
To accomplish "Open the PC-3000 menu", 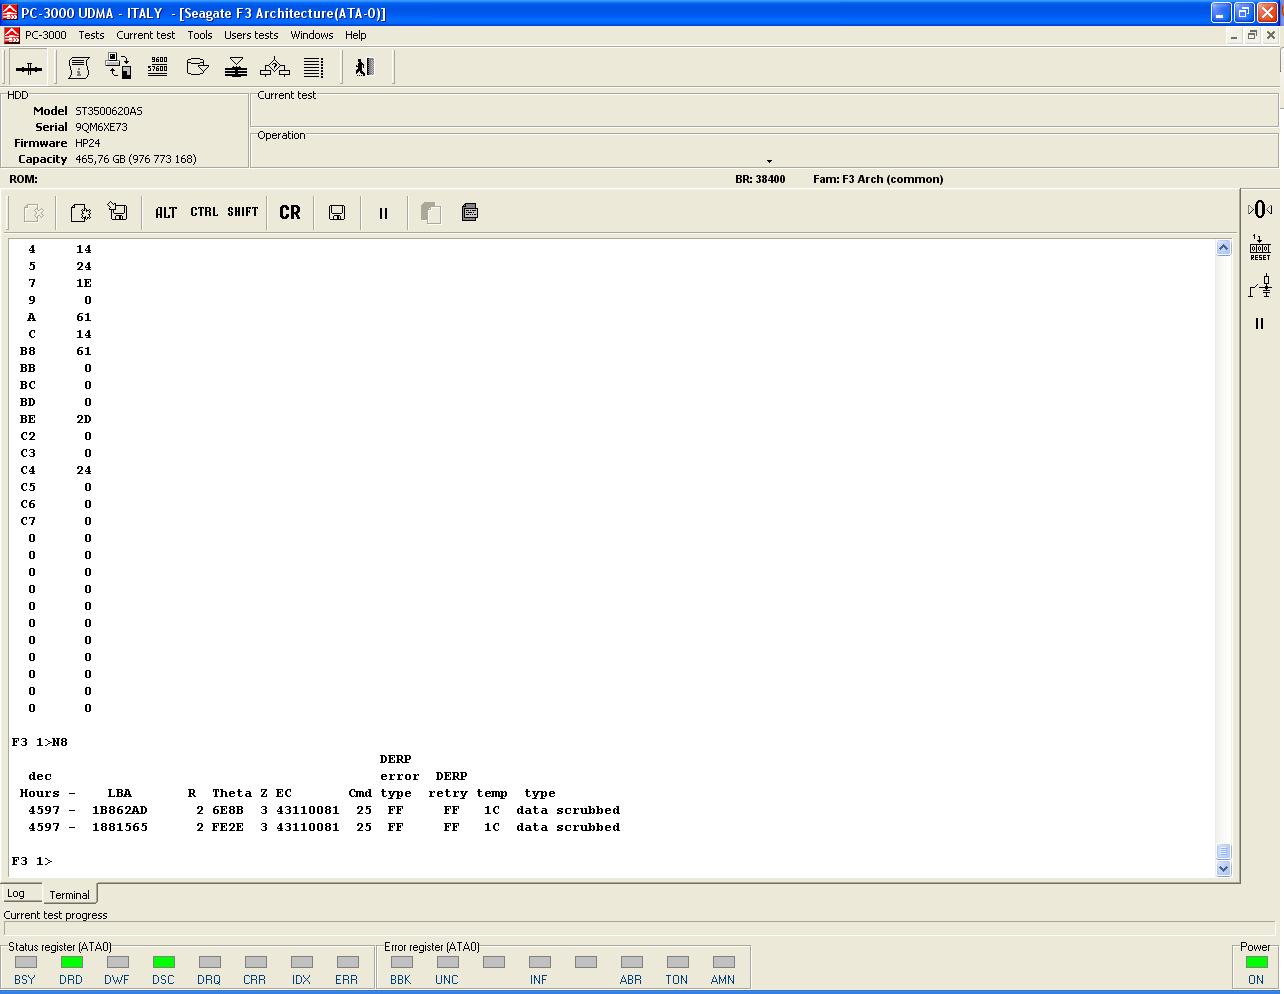I will pos(46,35).
